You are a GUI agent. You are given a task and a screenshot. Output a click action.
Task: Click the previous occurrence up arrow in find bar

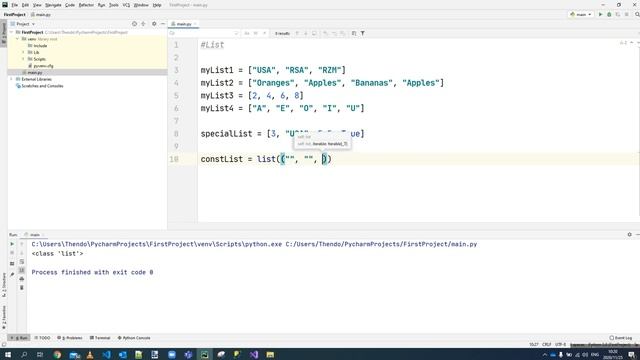tap(297, 33)
